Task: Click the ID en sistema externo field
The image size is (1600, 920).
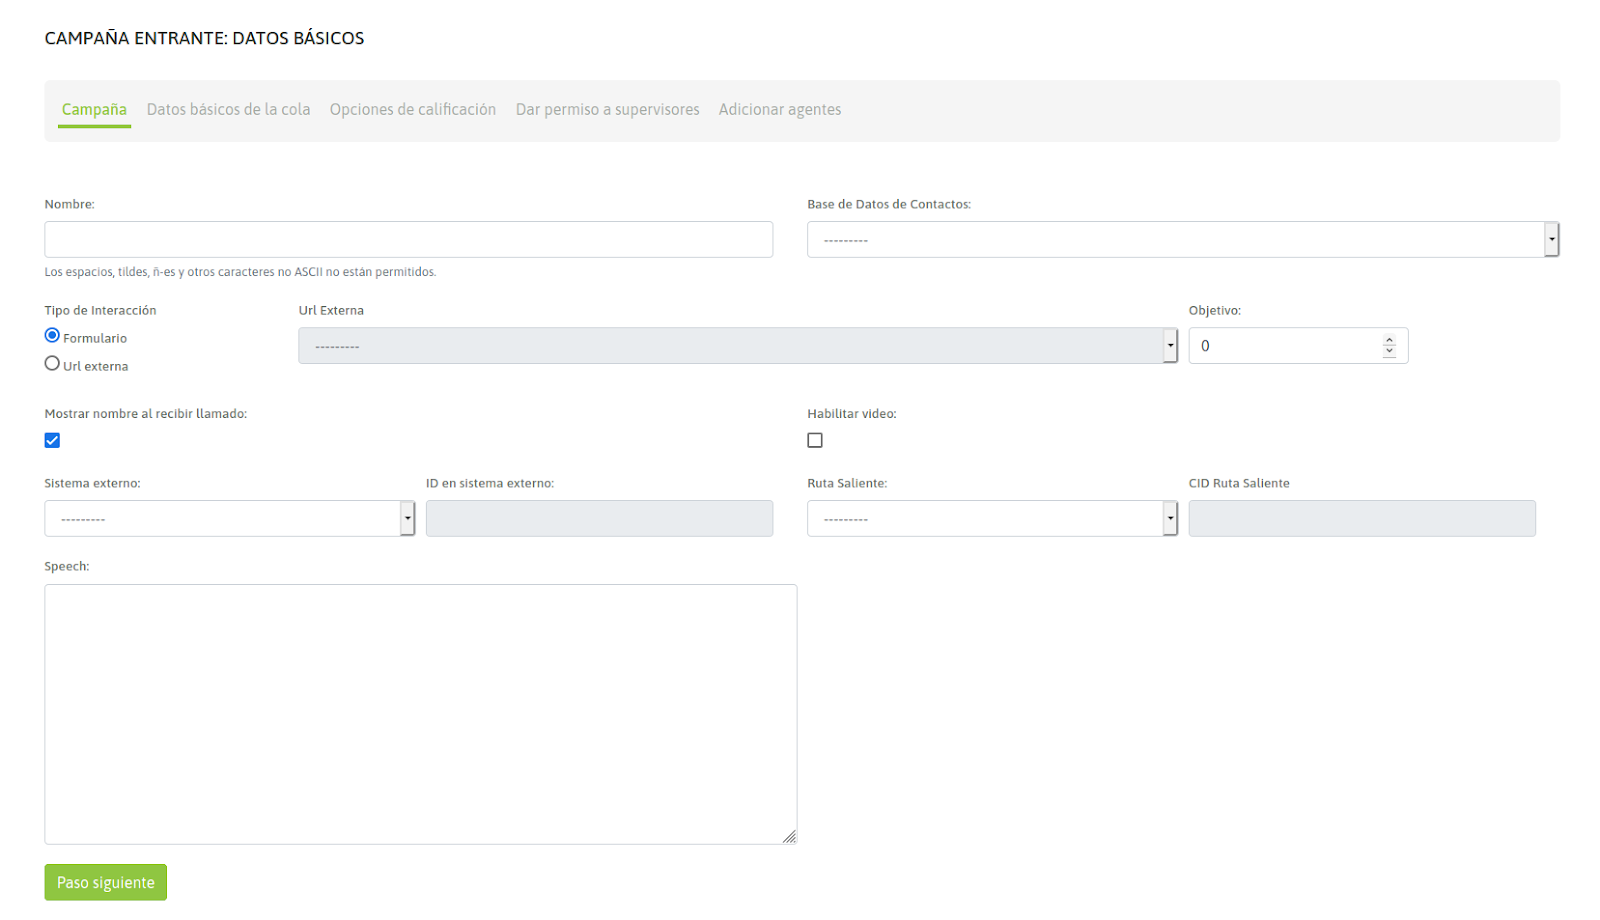Action: (599, 518)
